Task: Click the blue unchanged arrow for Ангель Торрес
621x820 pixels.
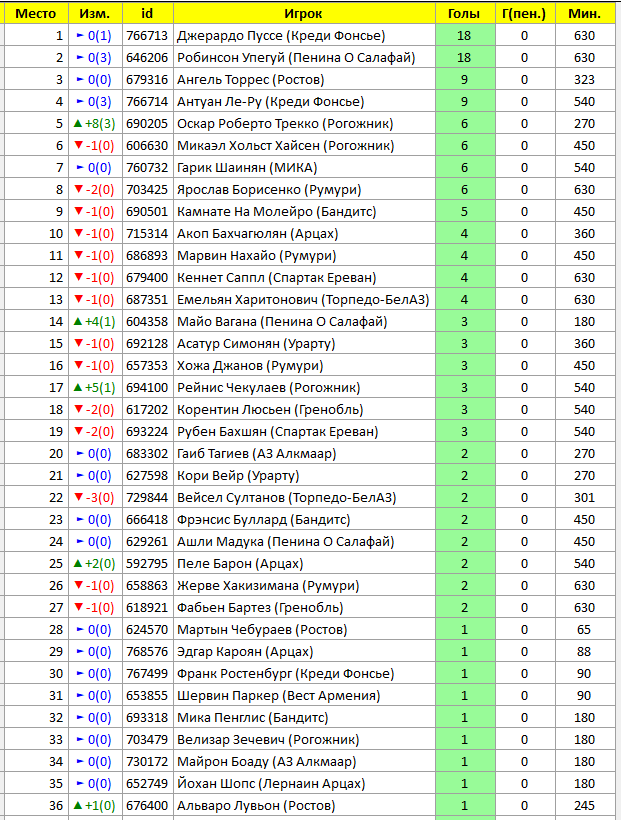Action: [x=80, y=79]
